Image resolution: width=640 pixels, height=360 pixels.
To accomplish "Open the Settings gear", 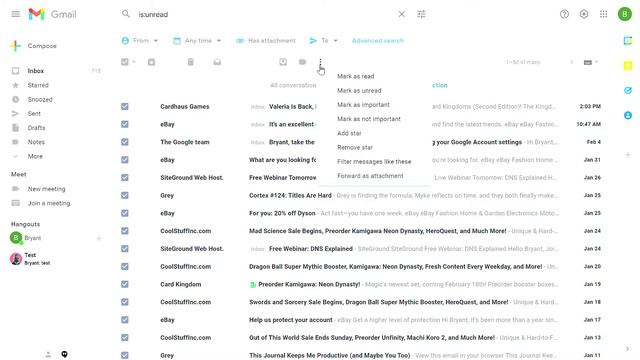I will click(584, 14).
